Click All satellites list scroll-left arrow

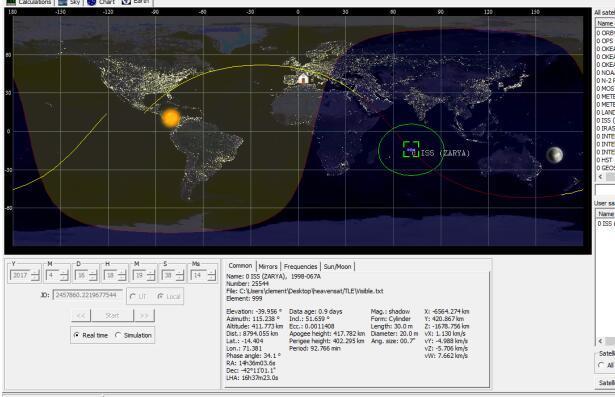[x=600, y=177]
